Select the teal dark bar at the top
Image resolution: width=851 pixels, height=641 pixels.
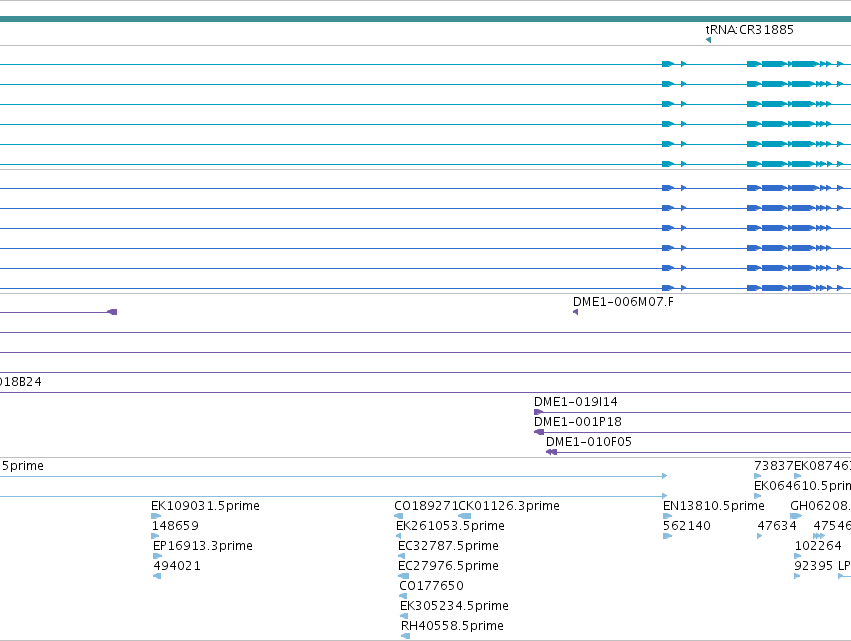coord(426,19)
